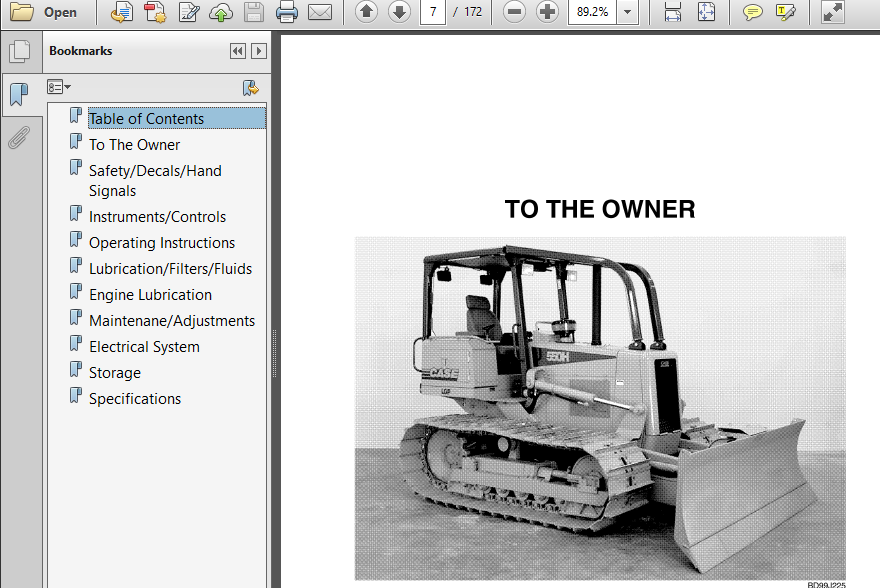Switch to Read mode full-screen icon
Viewport: 880px width, 588px height.
pyautogui.click(x=833, y=12)
